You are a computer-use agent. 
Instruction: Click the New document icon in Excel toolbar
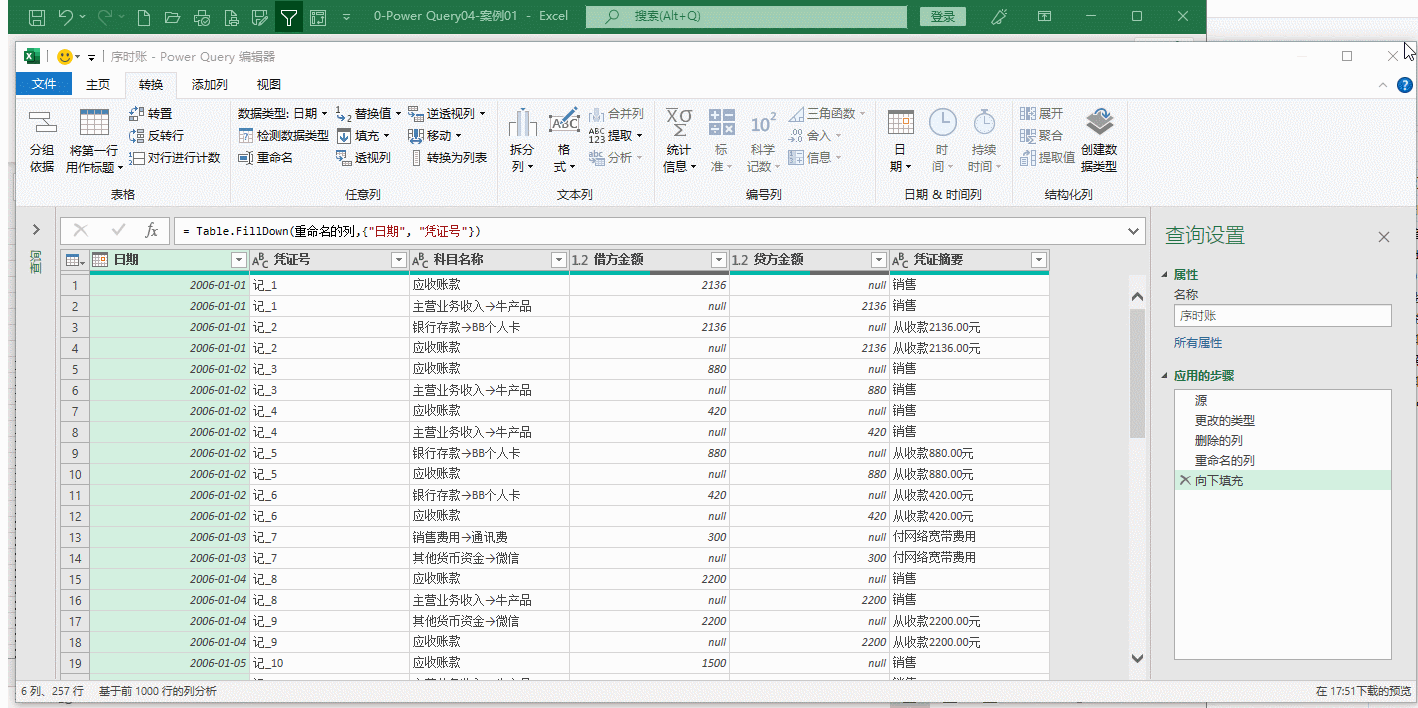click(144, 16)
